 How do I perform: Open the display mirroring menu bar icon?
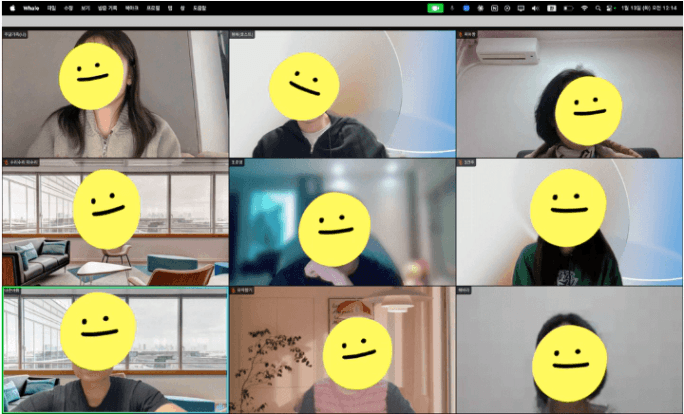521,8
